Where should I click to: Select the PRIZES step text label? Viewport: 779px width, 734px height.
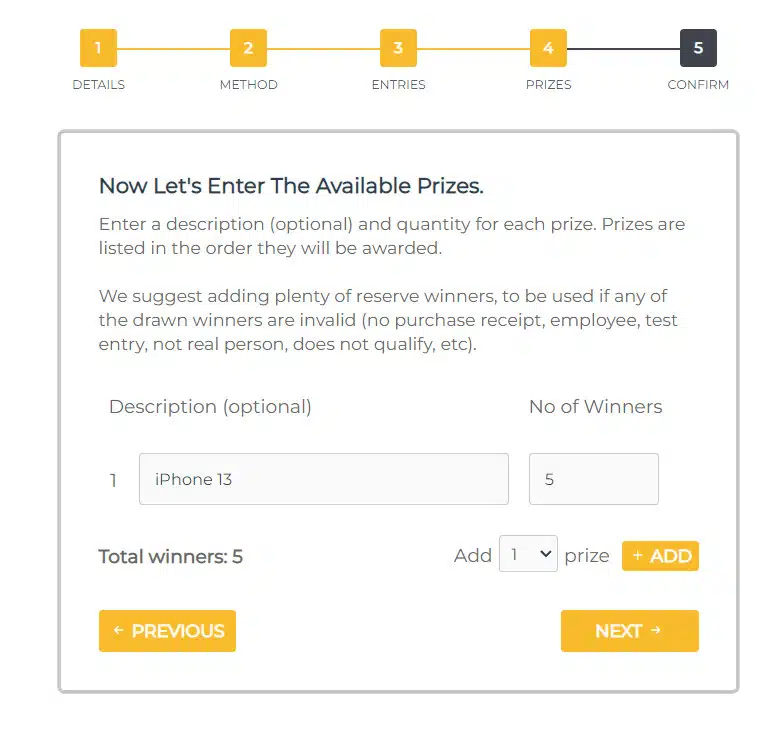click(x=548, y=85)
